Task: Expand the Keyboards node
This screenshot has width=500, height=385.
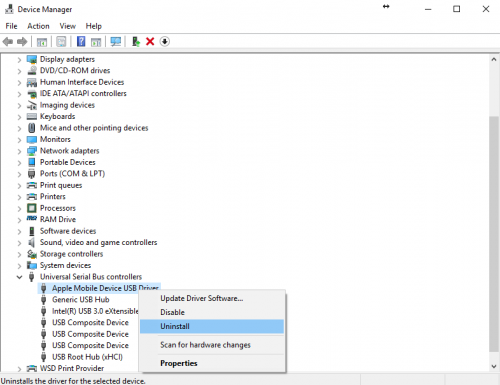Action: pos(19,117)
